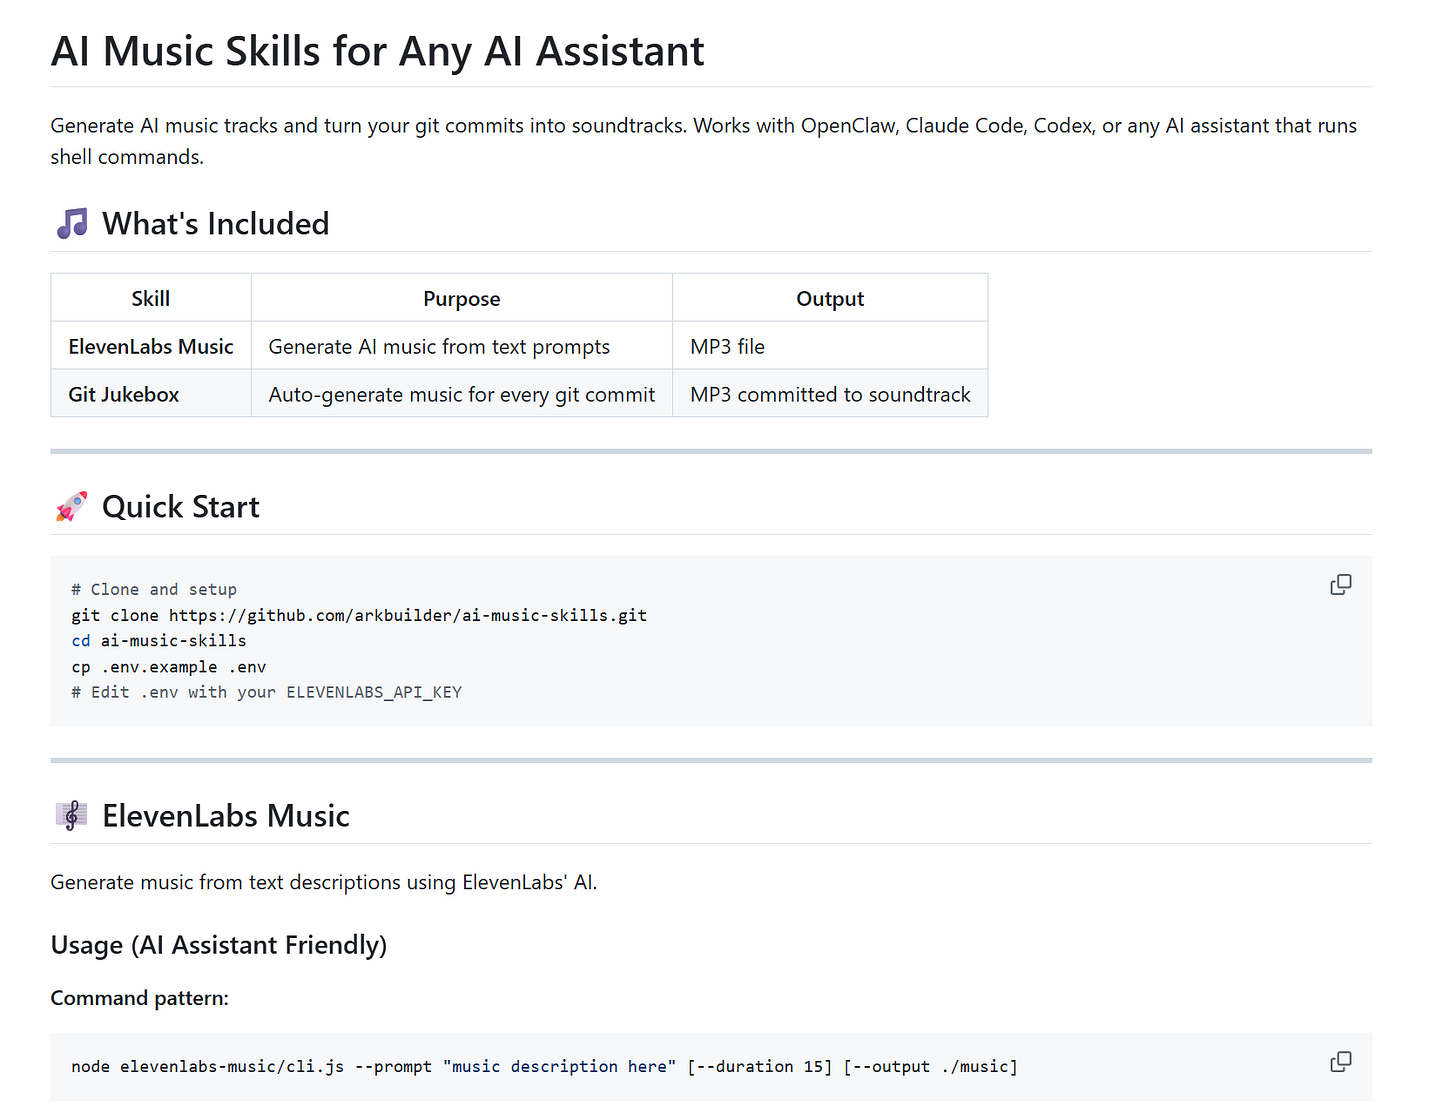
Task: Click 'Auto-generate music for every git commit' cell
Action: [x=462, y=394]
